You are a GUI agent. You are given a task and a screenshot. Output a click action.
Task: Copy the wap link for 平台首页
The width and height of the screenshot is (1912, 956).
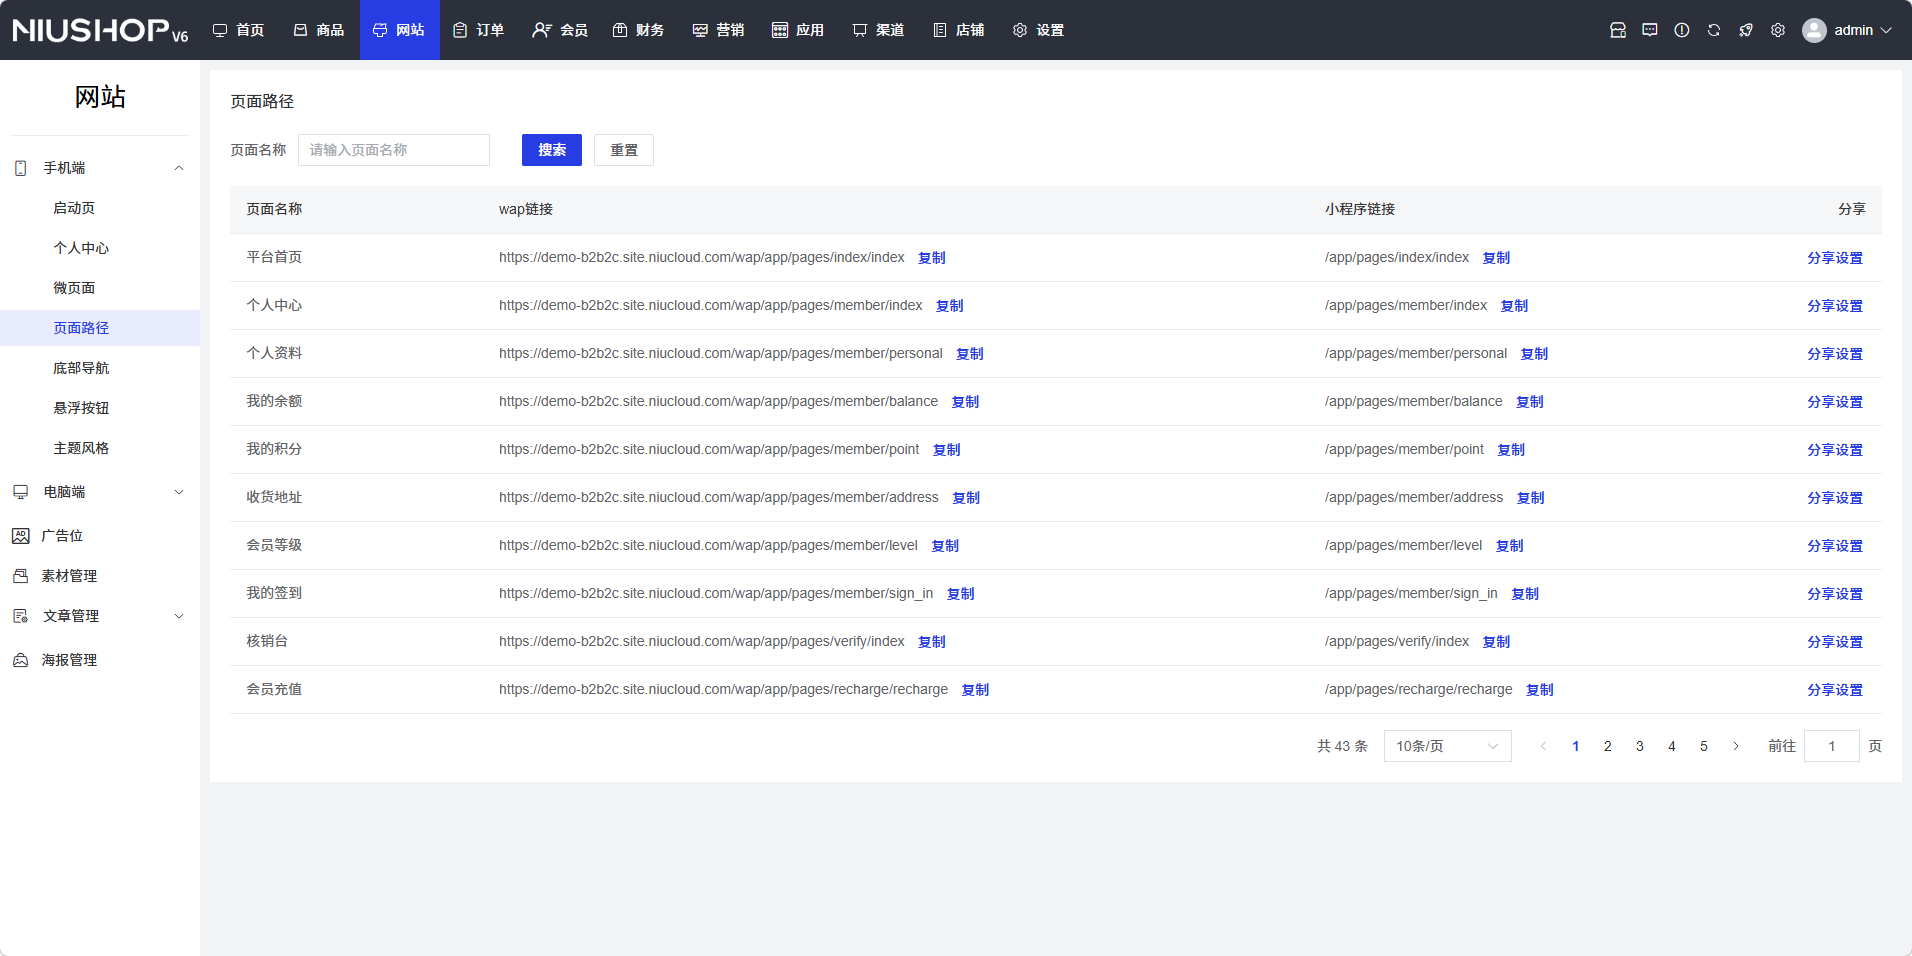click(x=931, y=258)
